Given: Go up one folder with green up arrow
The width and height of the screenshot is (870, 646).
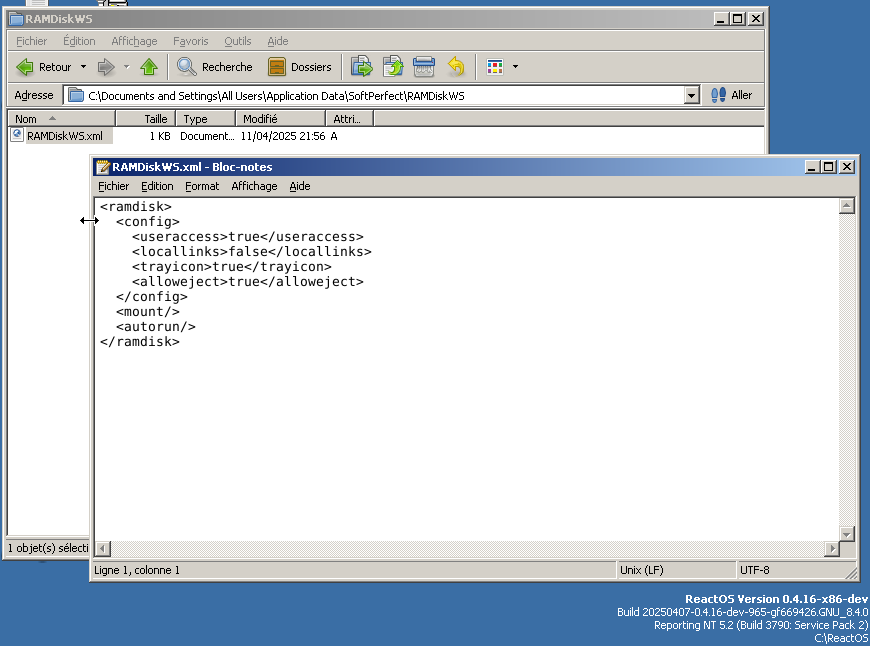Looking at the screenshot, I should tap(149, 67).
